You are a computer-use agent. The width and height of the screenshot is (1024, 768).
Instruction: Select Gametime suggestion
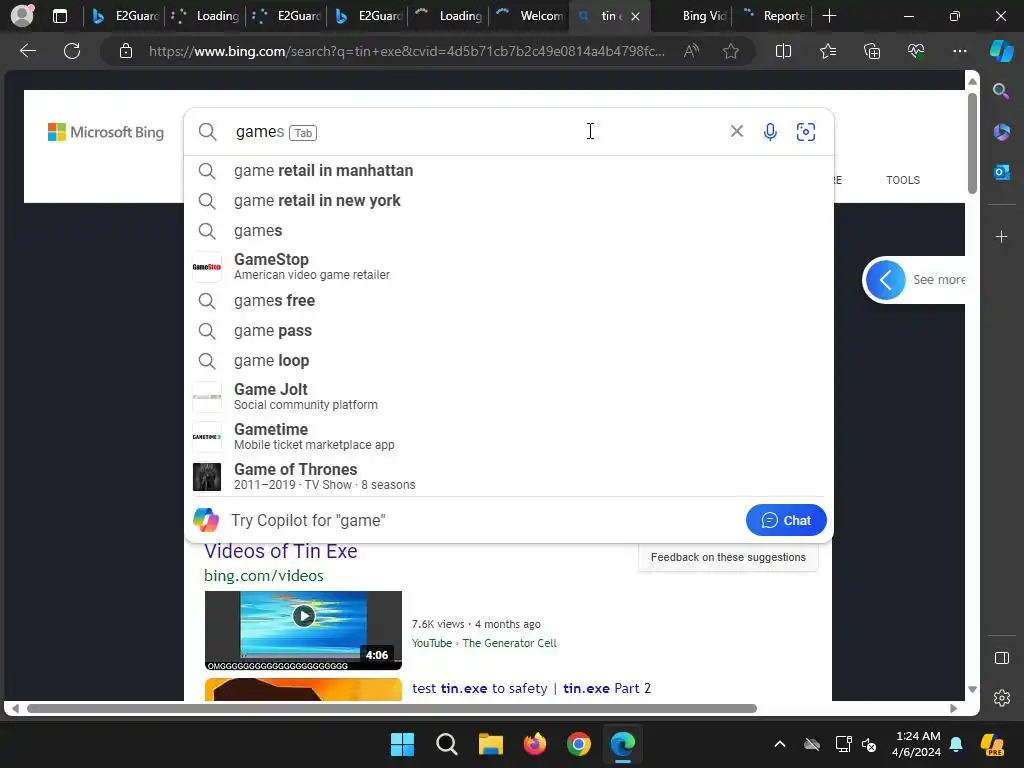click(509, 436)
